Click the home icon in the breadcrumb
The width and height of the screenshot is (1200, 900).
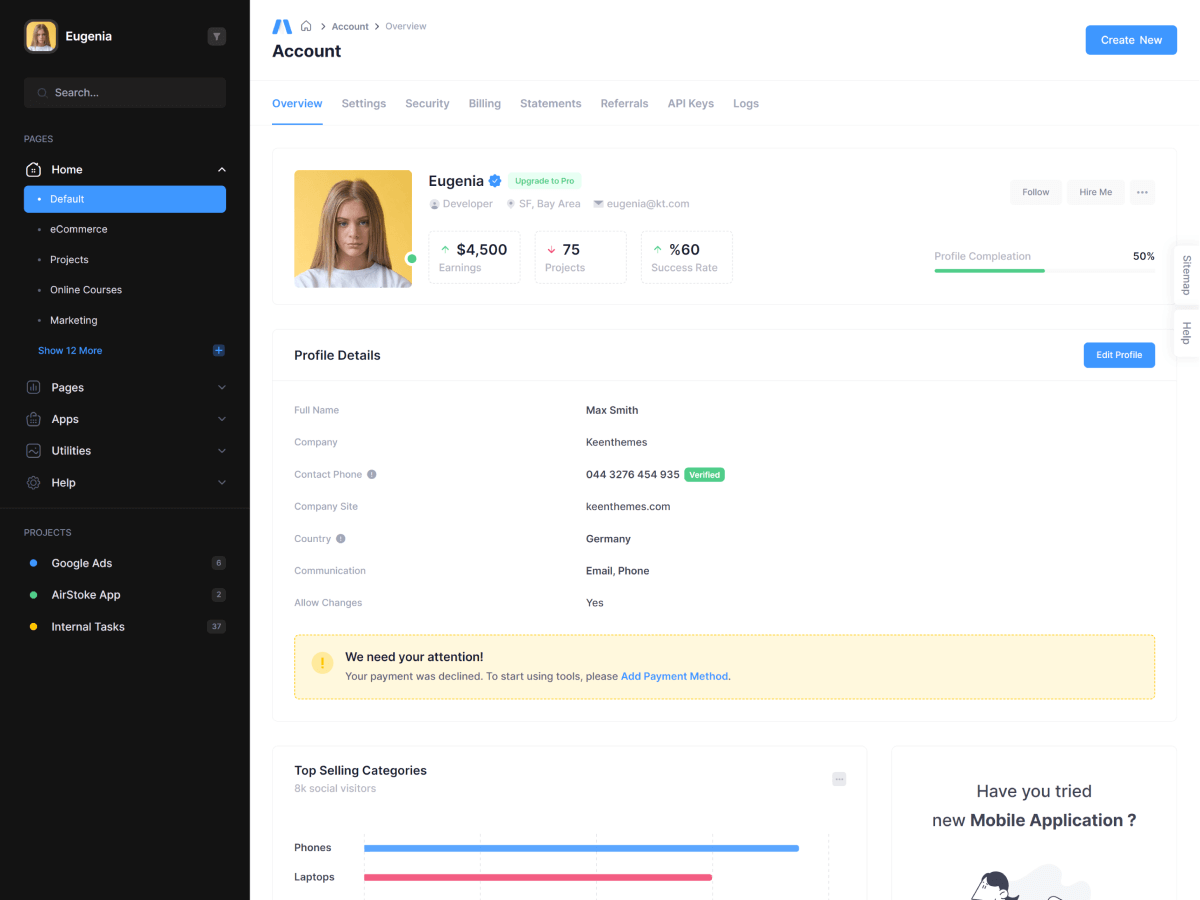click(306, 26)
